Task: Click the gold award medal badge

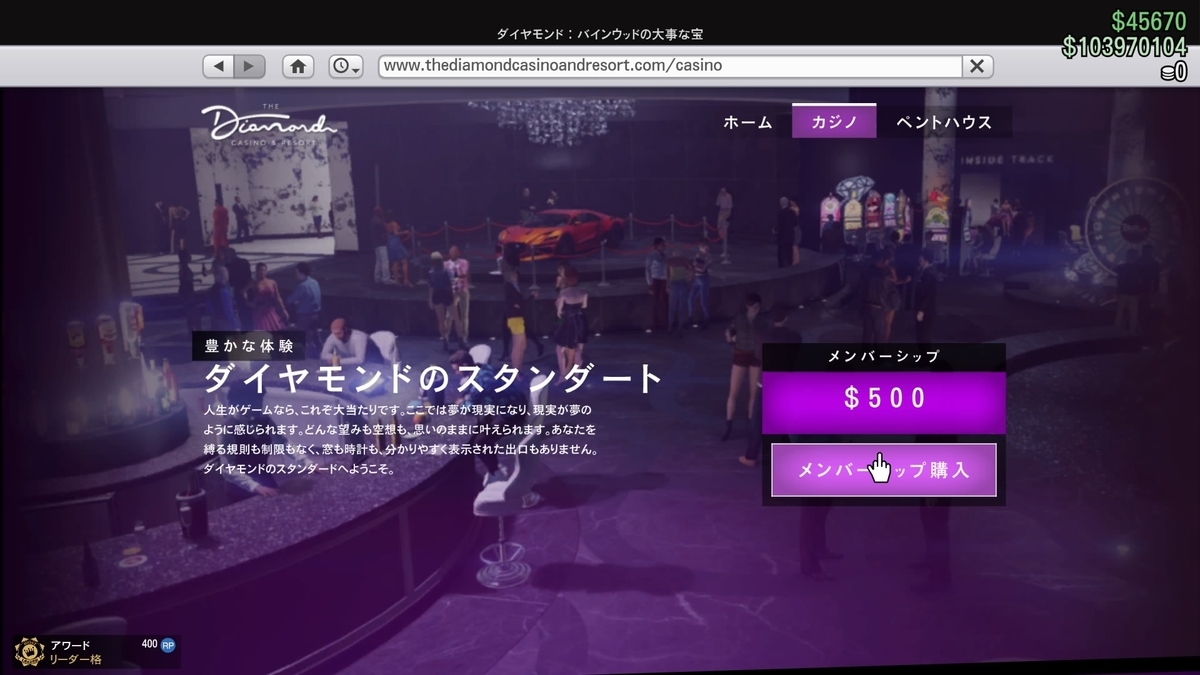Action: pyautogui.click(x=27, y=650)
